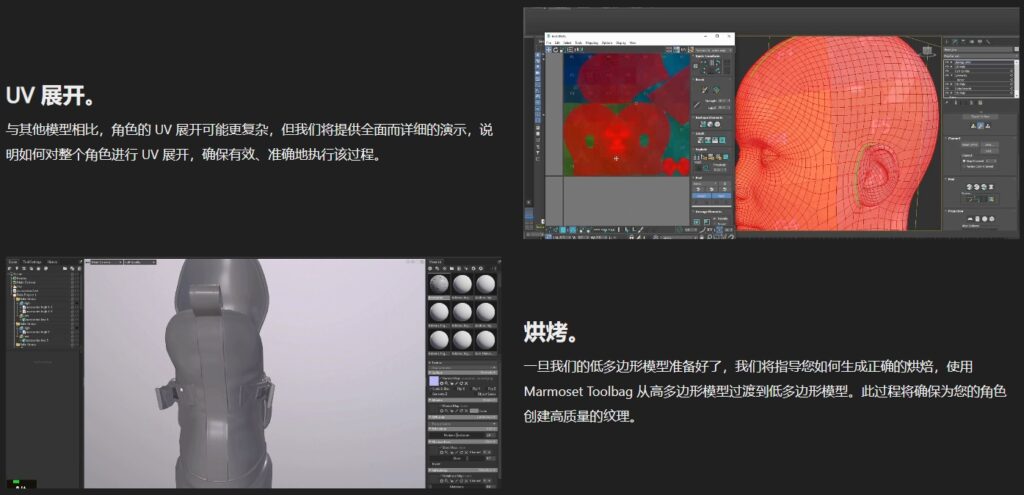Click Break icon in Explode rollout
The width and height of the screenshot is (1024, 495).
click(697, 157)
